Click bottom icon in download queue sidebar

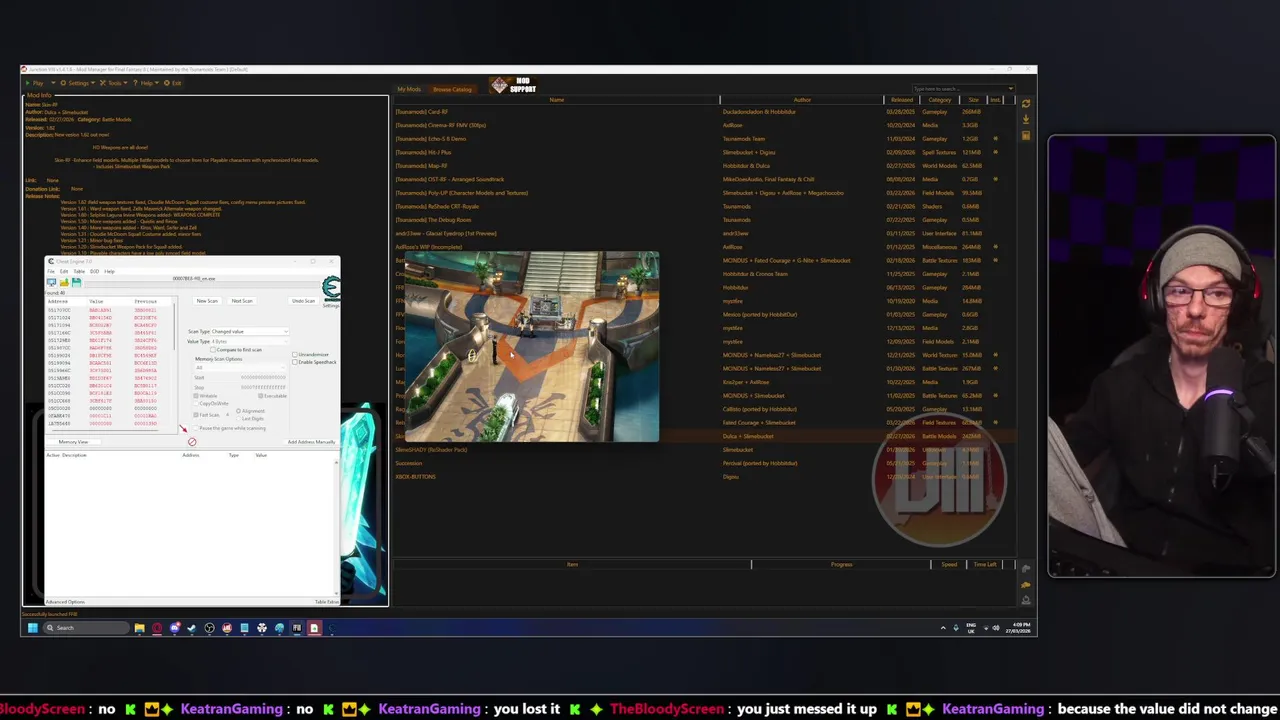point(1026,600)
